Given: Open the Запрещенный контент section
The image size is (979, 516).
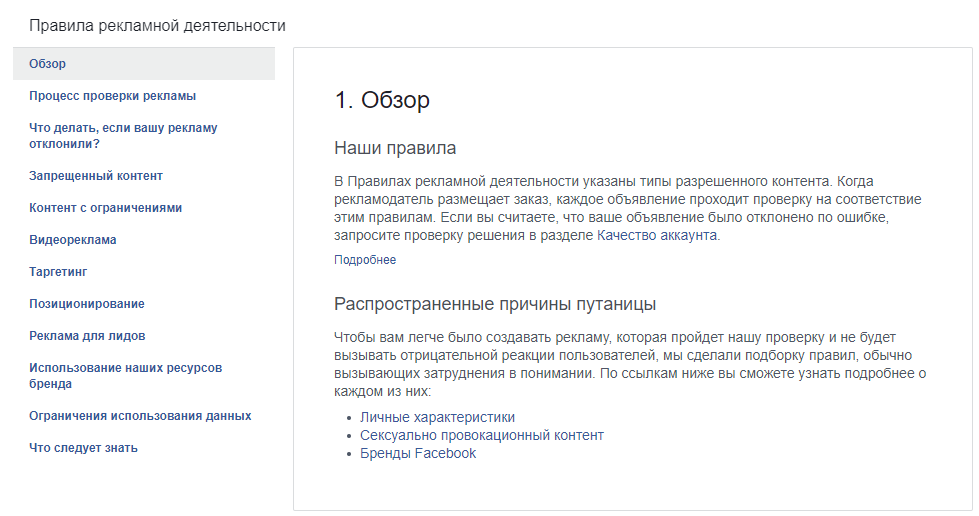Looking at the screenshot, I should click(96, 176).
